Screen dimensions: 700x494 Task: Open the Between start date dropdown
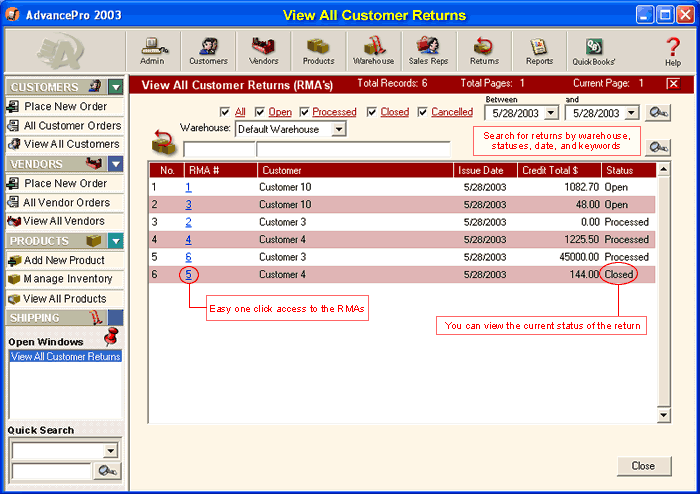click(x=551, y=113)
